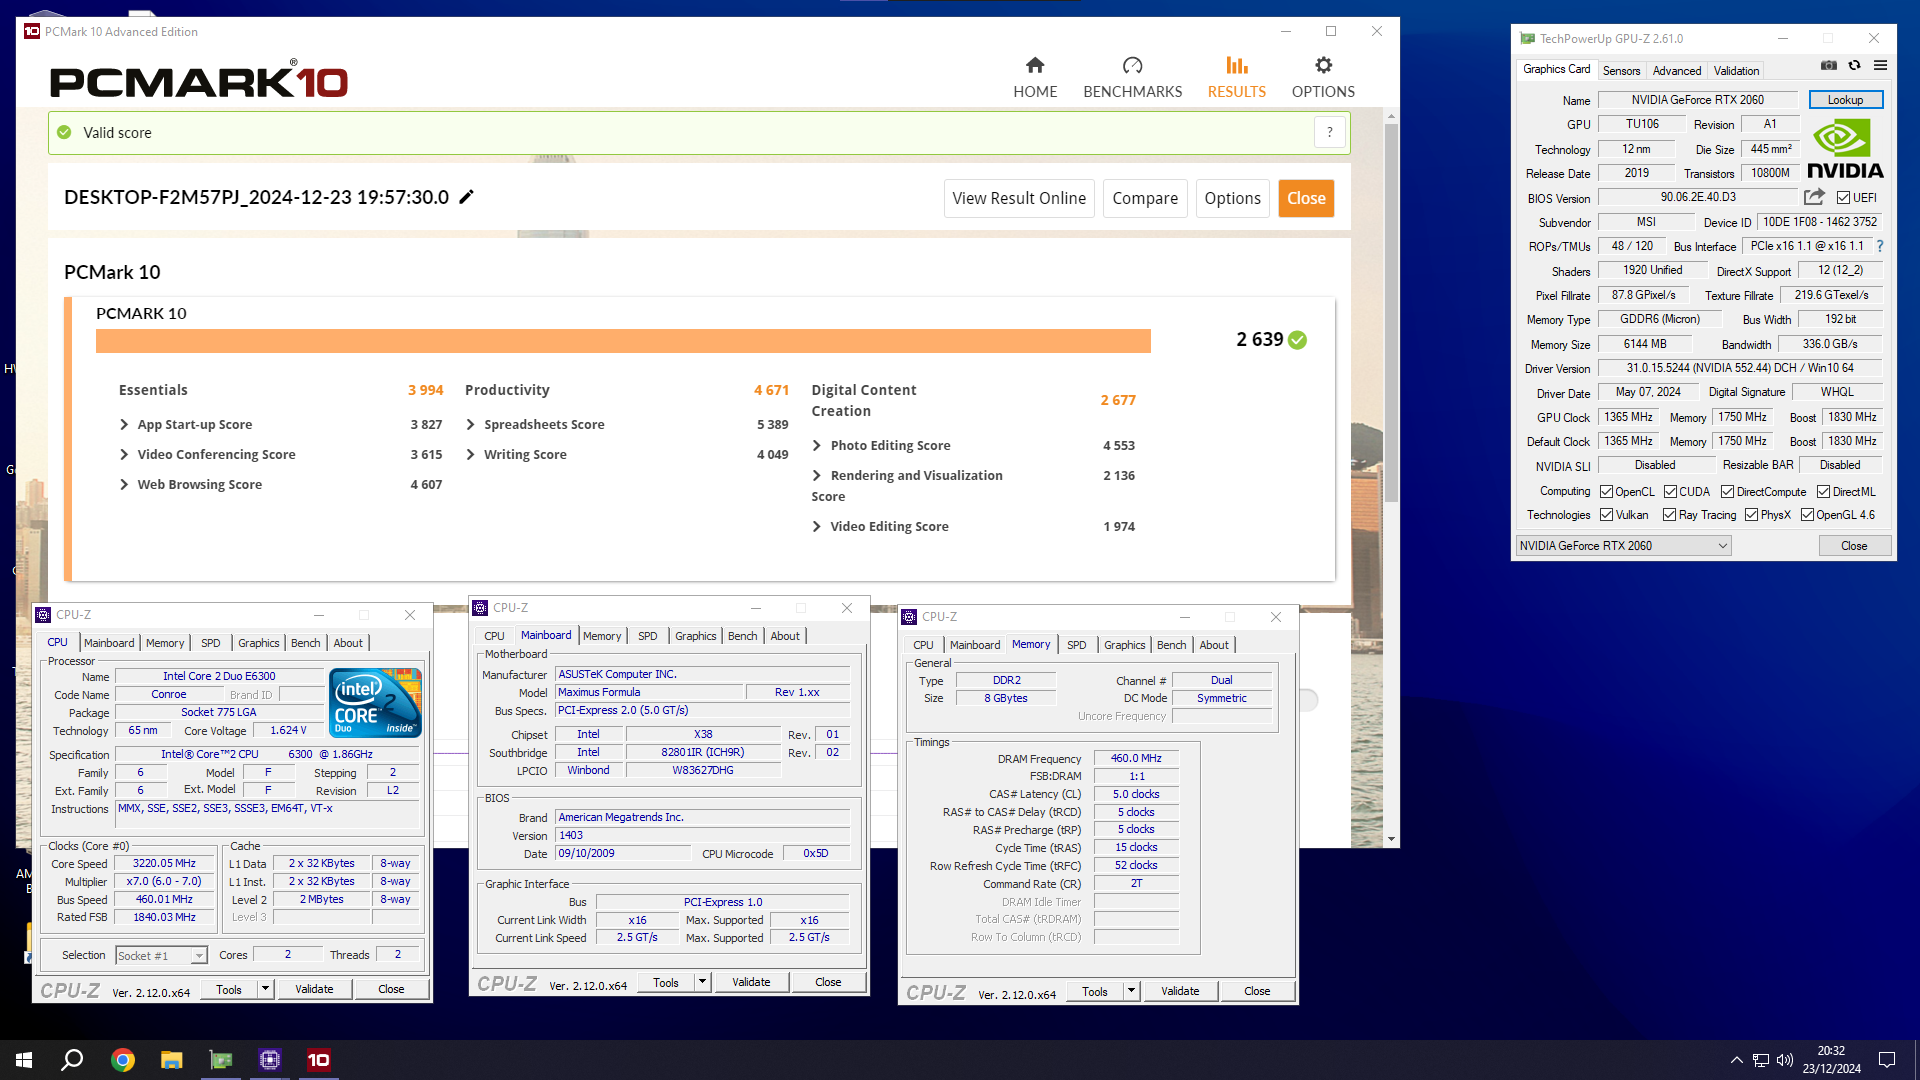
Task: Click View Result Online button
Action: [1019, 198]
